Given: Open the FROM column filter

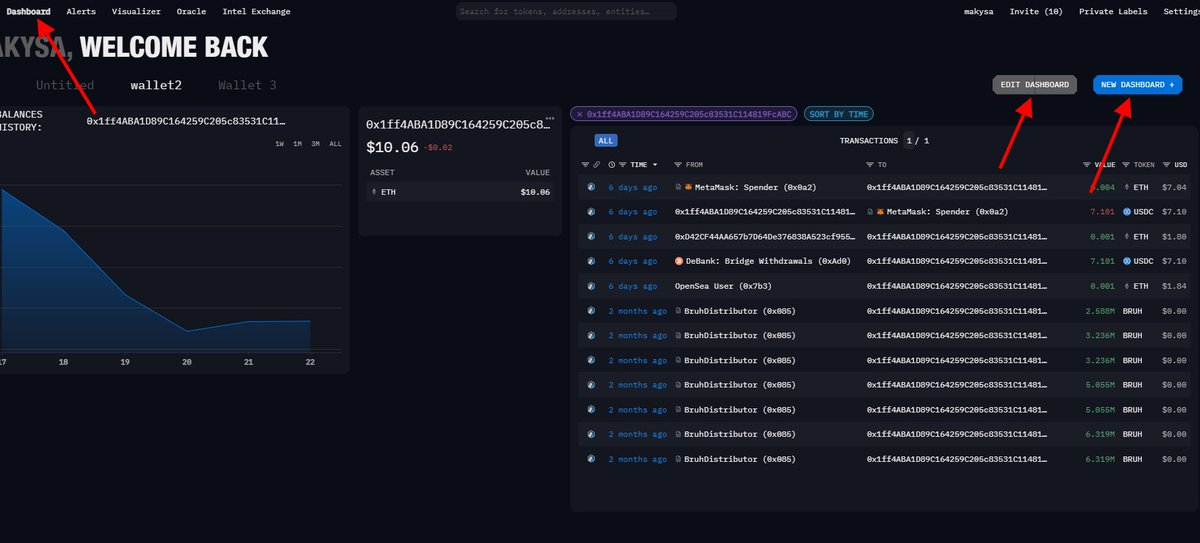Looking at the screenshot, I should (679, 164).
